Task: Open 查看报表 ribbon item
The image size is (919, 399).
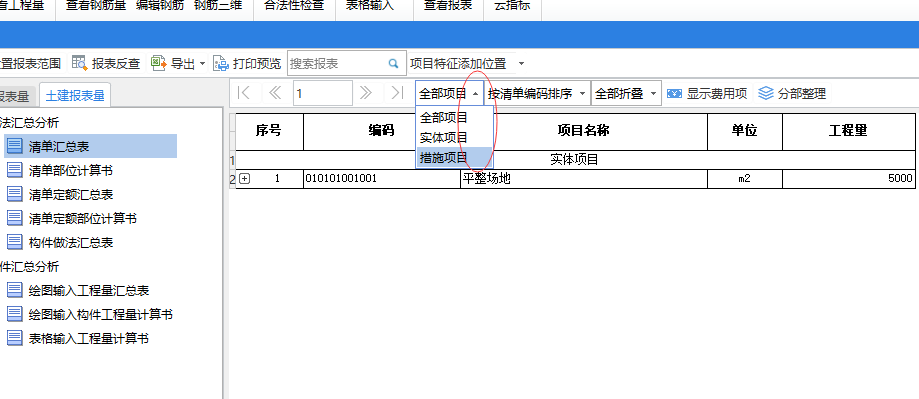Action: click(448, 5)
